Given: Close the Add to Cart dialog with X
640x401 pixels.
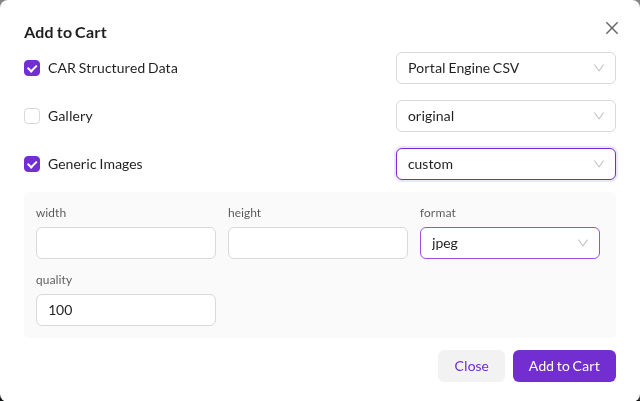Looking at the screenshot, I should (611, 28).
